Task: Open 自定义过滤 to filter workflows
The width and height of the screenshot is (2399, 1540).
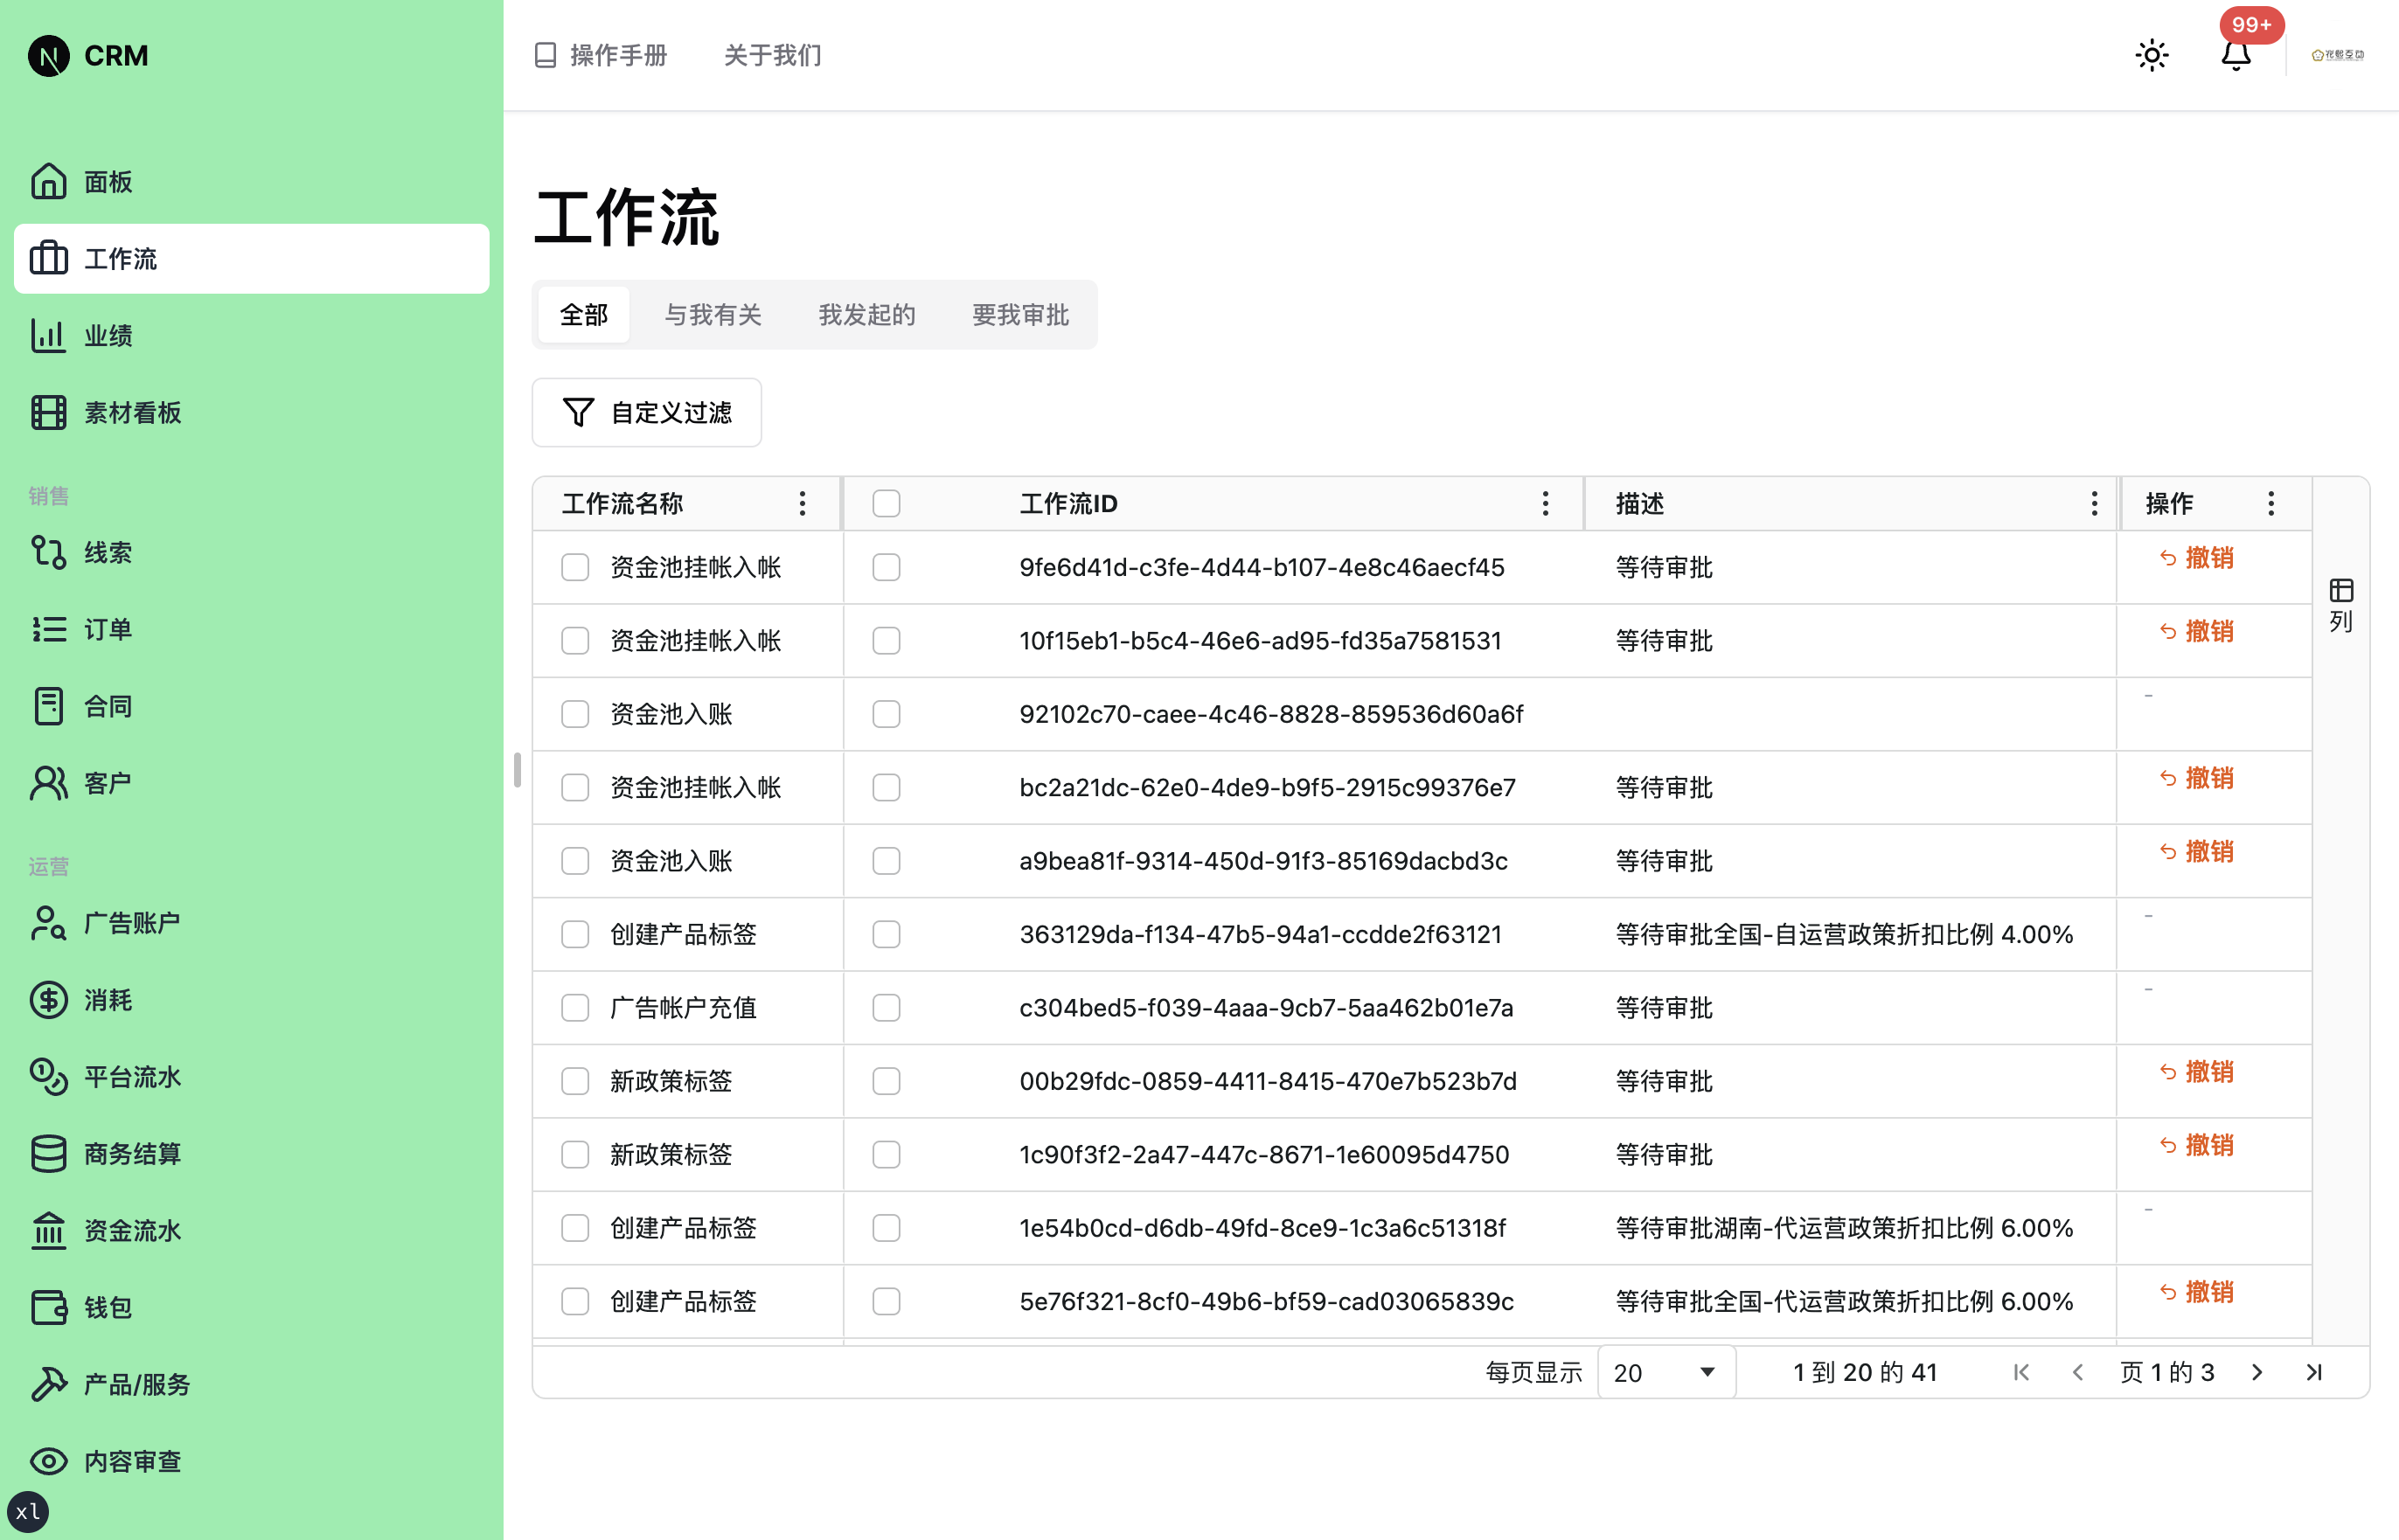Action: click(x=646, y=412)
